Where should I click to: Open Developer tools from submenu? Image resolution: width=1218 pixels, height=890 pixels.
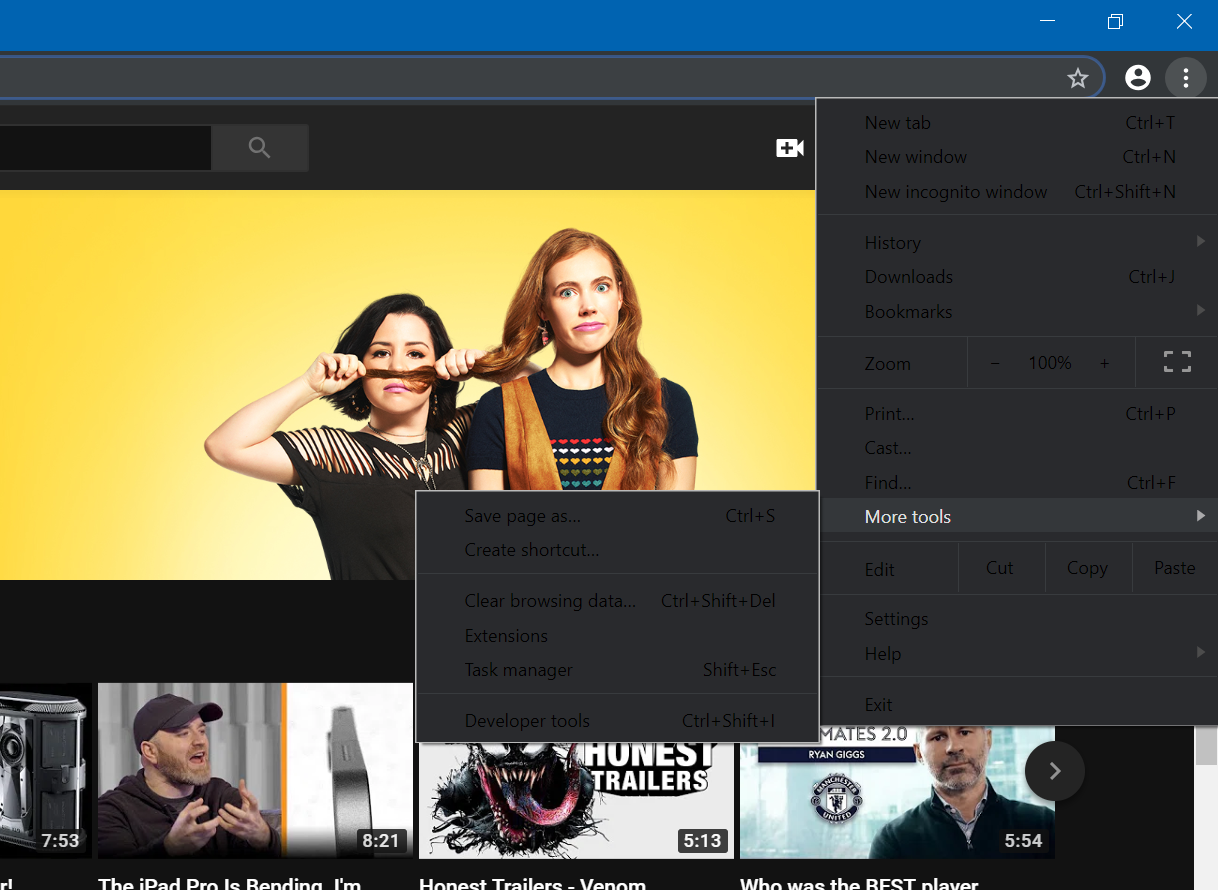pyautogui.click(x=527, y=721)
